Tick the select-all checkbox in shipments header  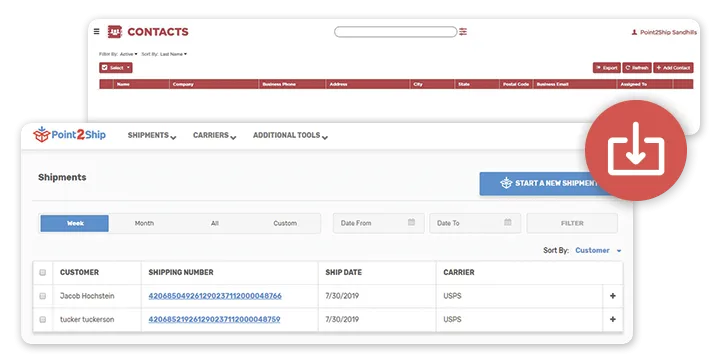[x=43, y=272]
